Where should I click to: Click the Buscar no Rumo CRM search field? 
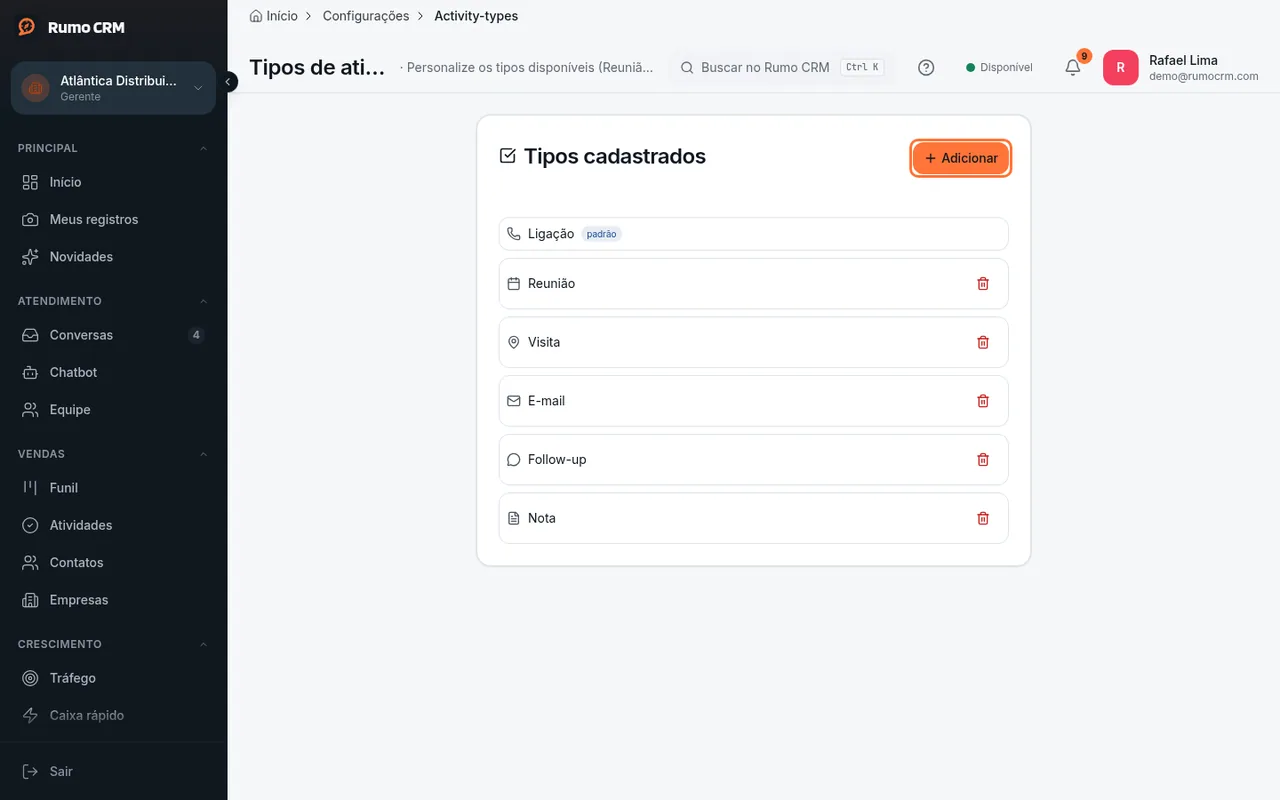pyautogui.click(x=780, y=67)
